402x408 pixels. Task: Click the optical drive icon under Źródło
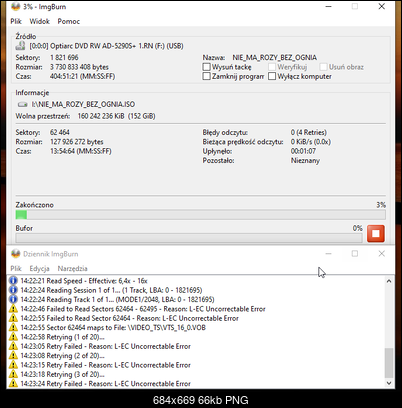tap(20, 46)
